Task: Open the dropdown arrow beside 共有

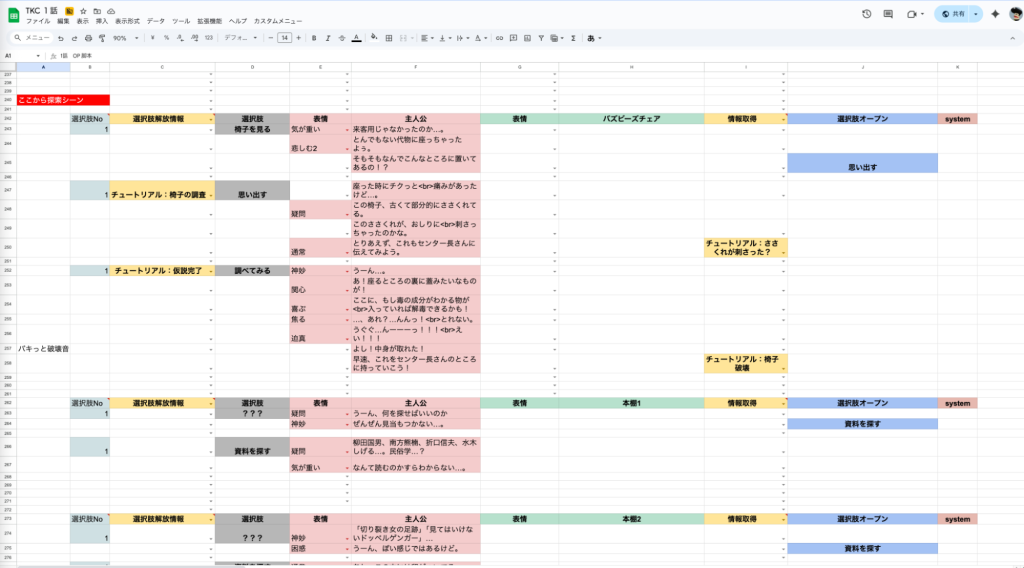Action: pos(975,14)
